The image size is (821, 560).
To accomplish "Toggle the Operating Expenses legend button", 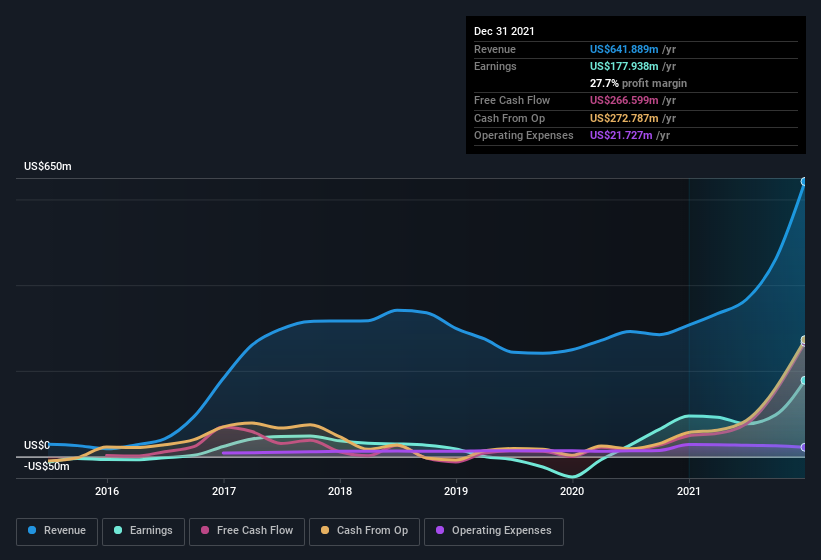I will tap(494, 531).
